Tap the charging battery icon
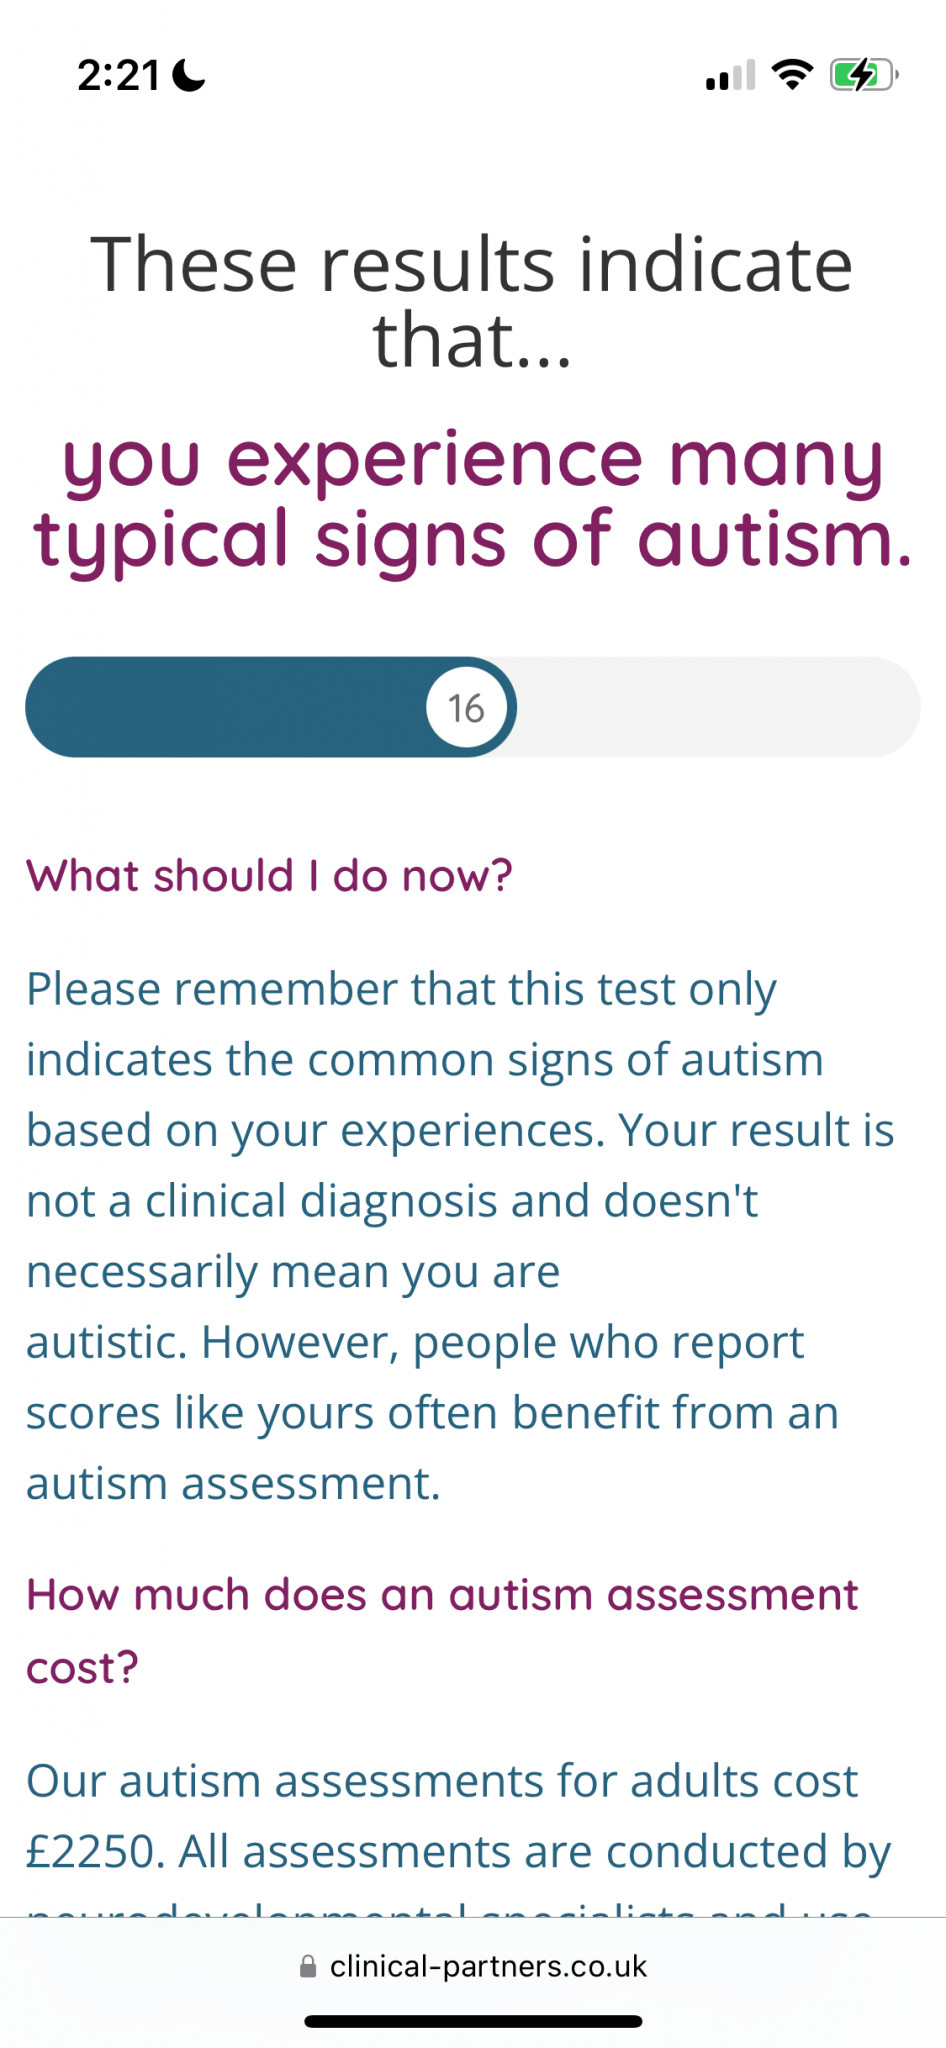Screen dimensions: 946x2048 click(x=863, y=75)
